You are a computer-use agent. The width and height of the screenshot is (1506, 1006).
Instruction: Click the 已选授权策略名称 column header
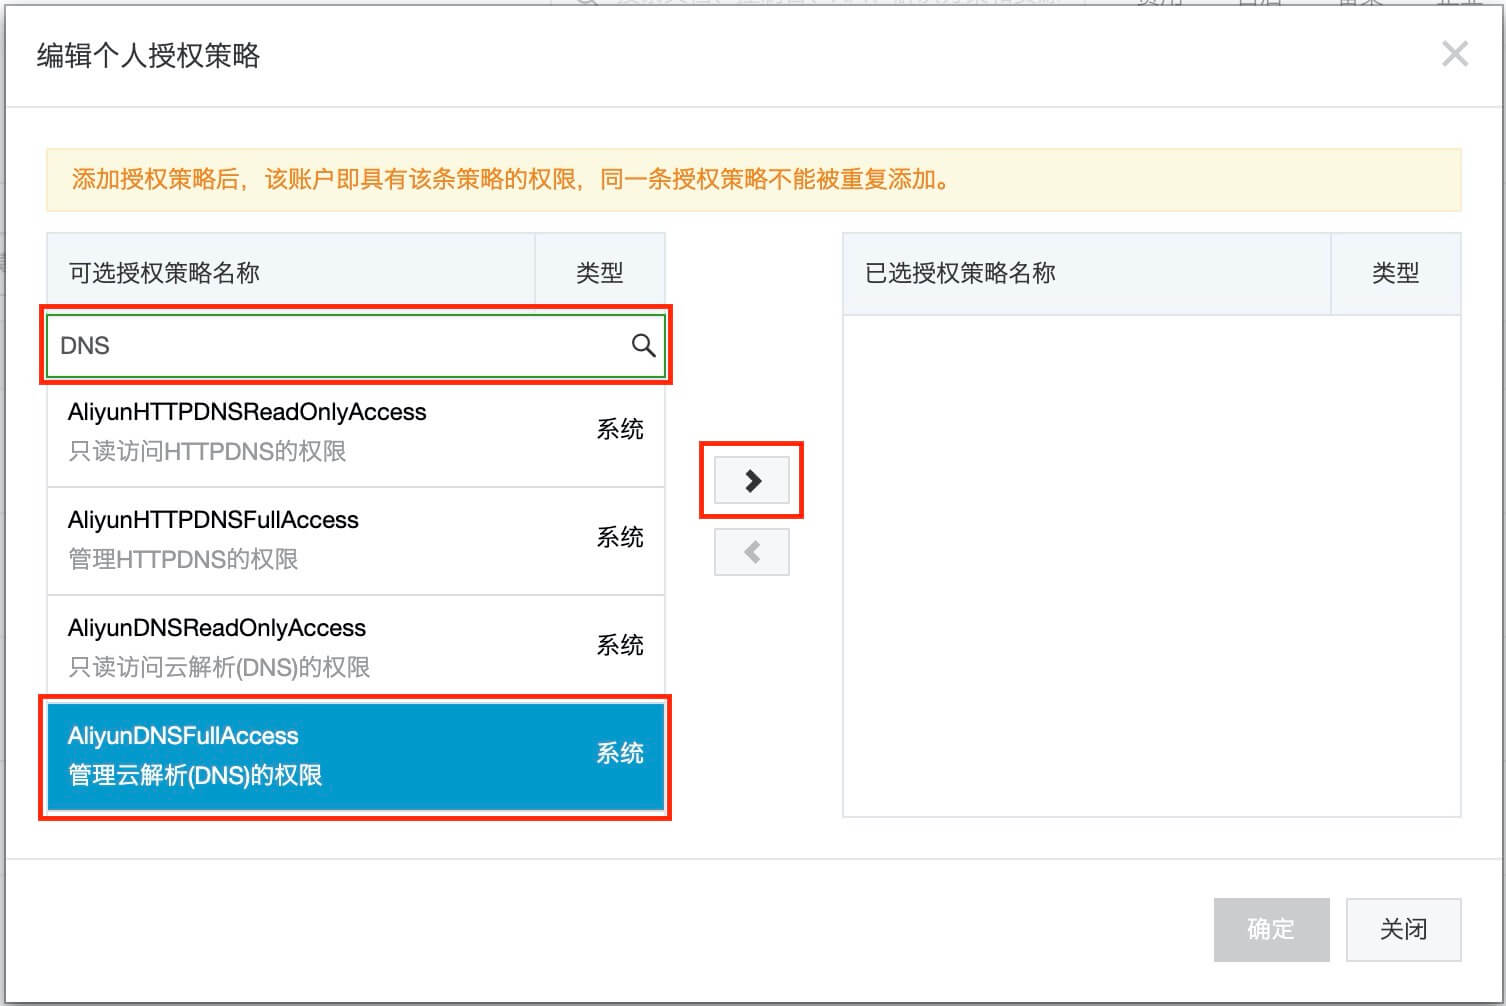pos(1087,273)
